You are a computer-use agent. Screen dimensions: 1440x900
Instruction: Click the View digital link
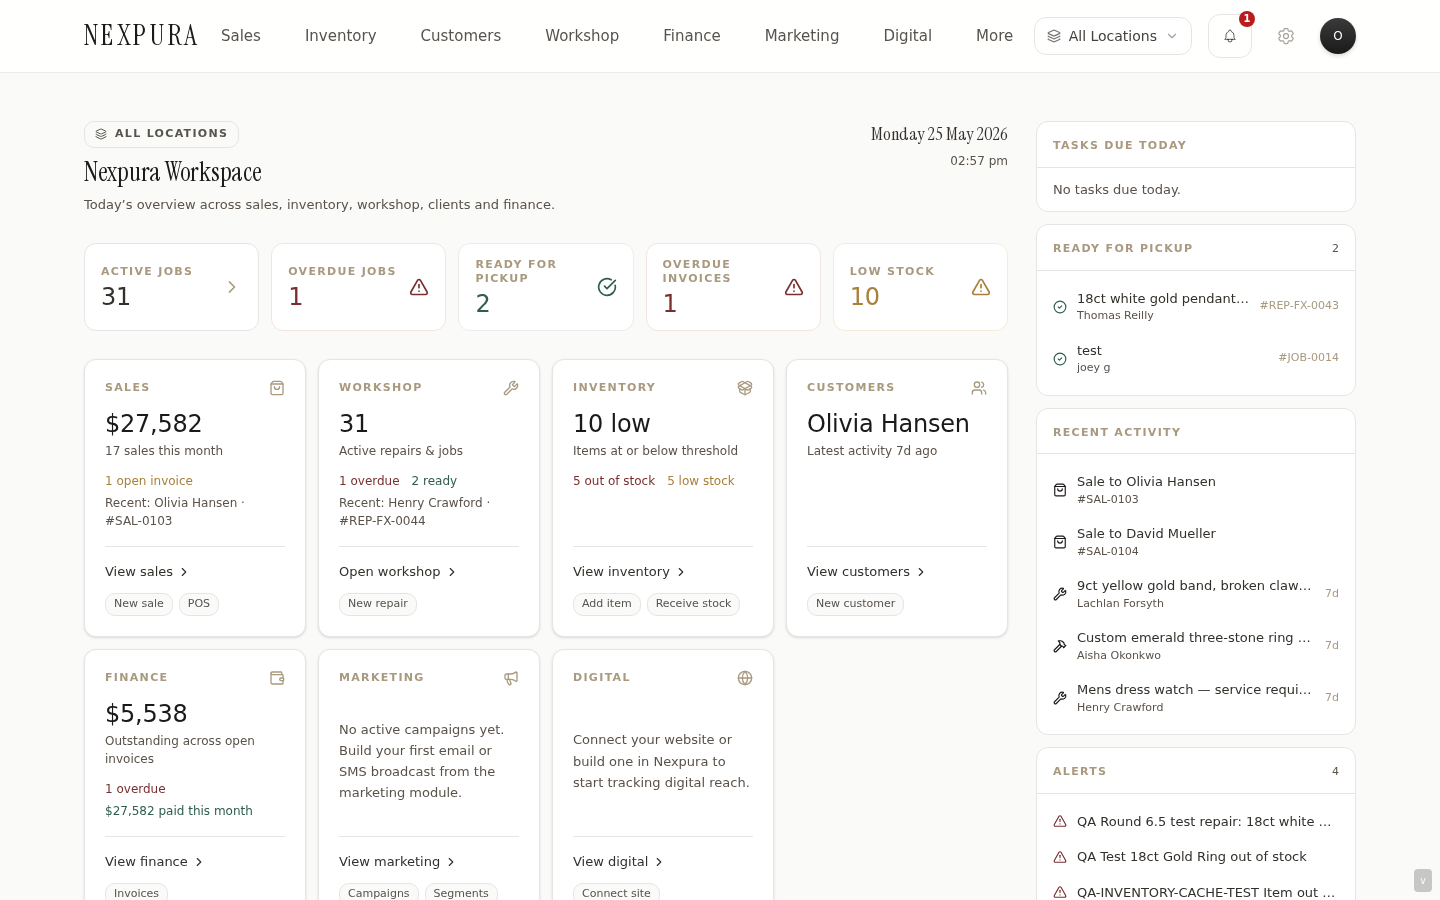pos(618,862)
